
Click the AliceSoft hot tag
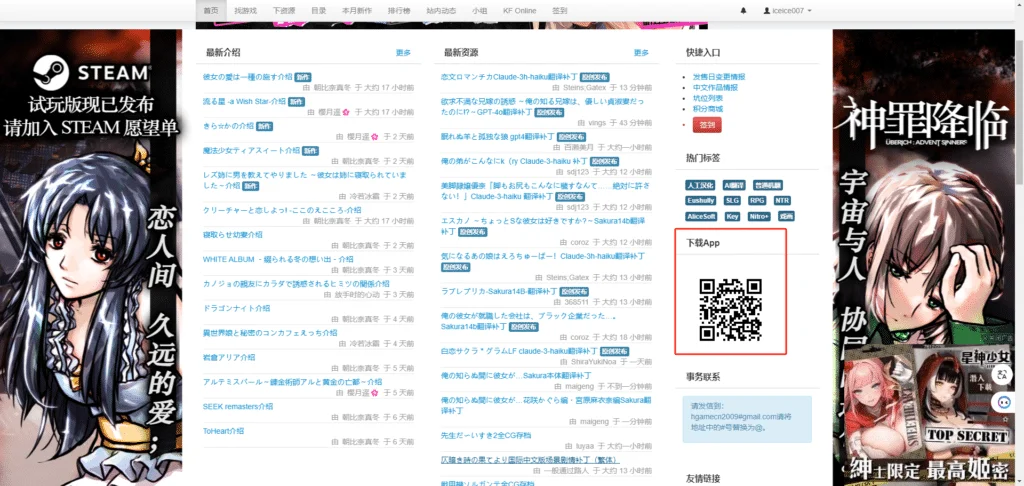702,215
